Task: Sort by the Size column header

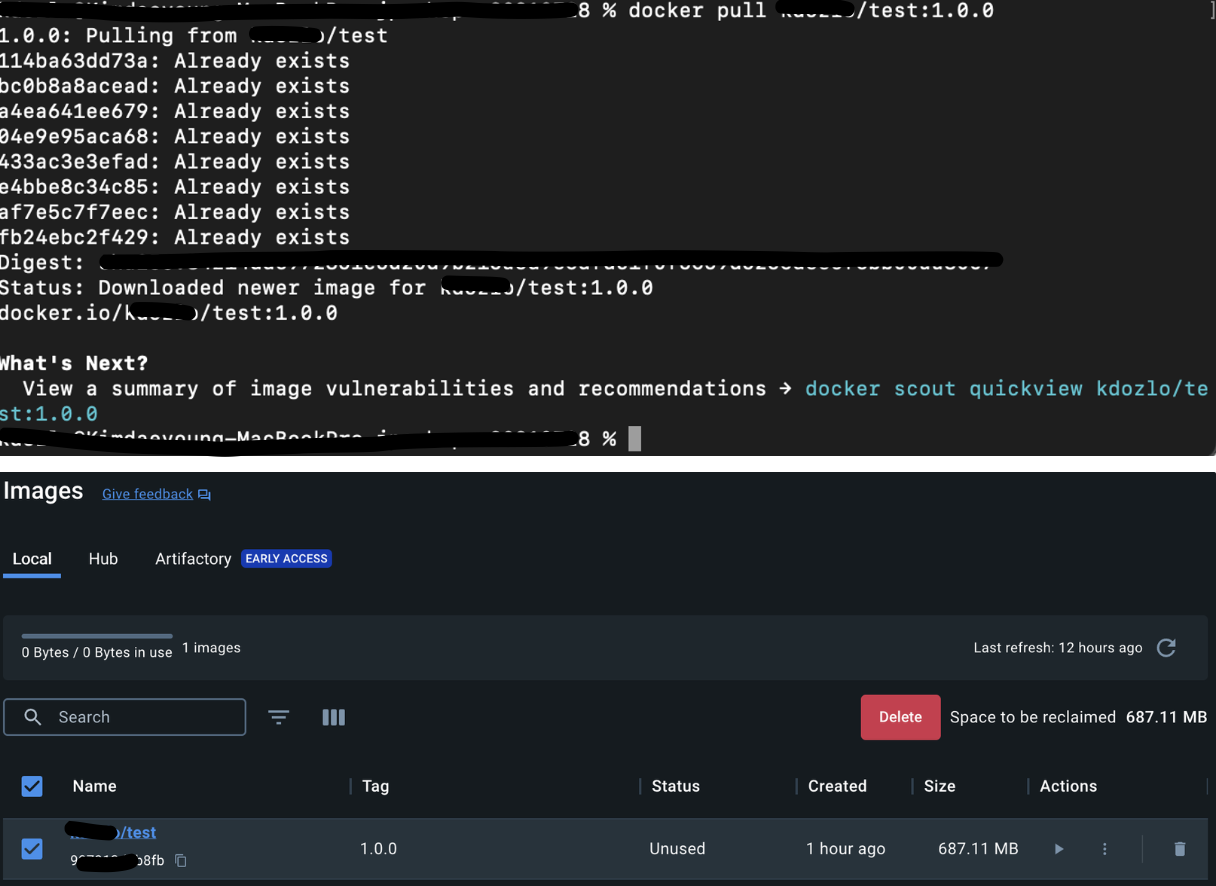Action: (940, 786)
